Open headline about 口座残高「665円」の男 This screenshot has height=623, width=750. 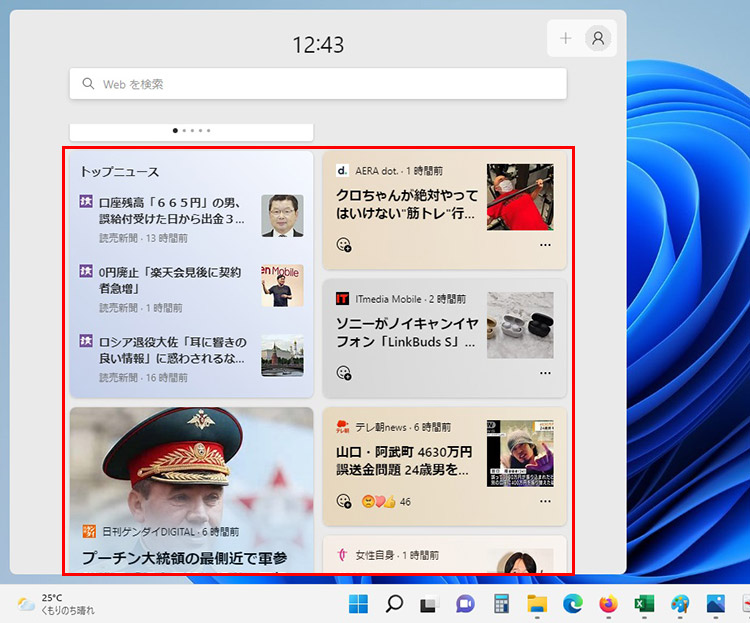coord(171,211)
